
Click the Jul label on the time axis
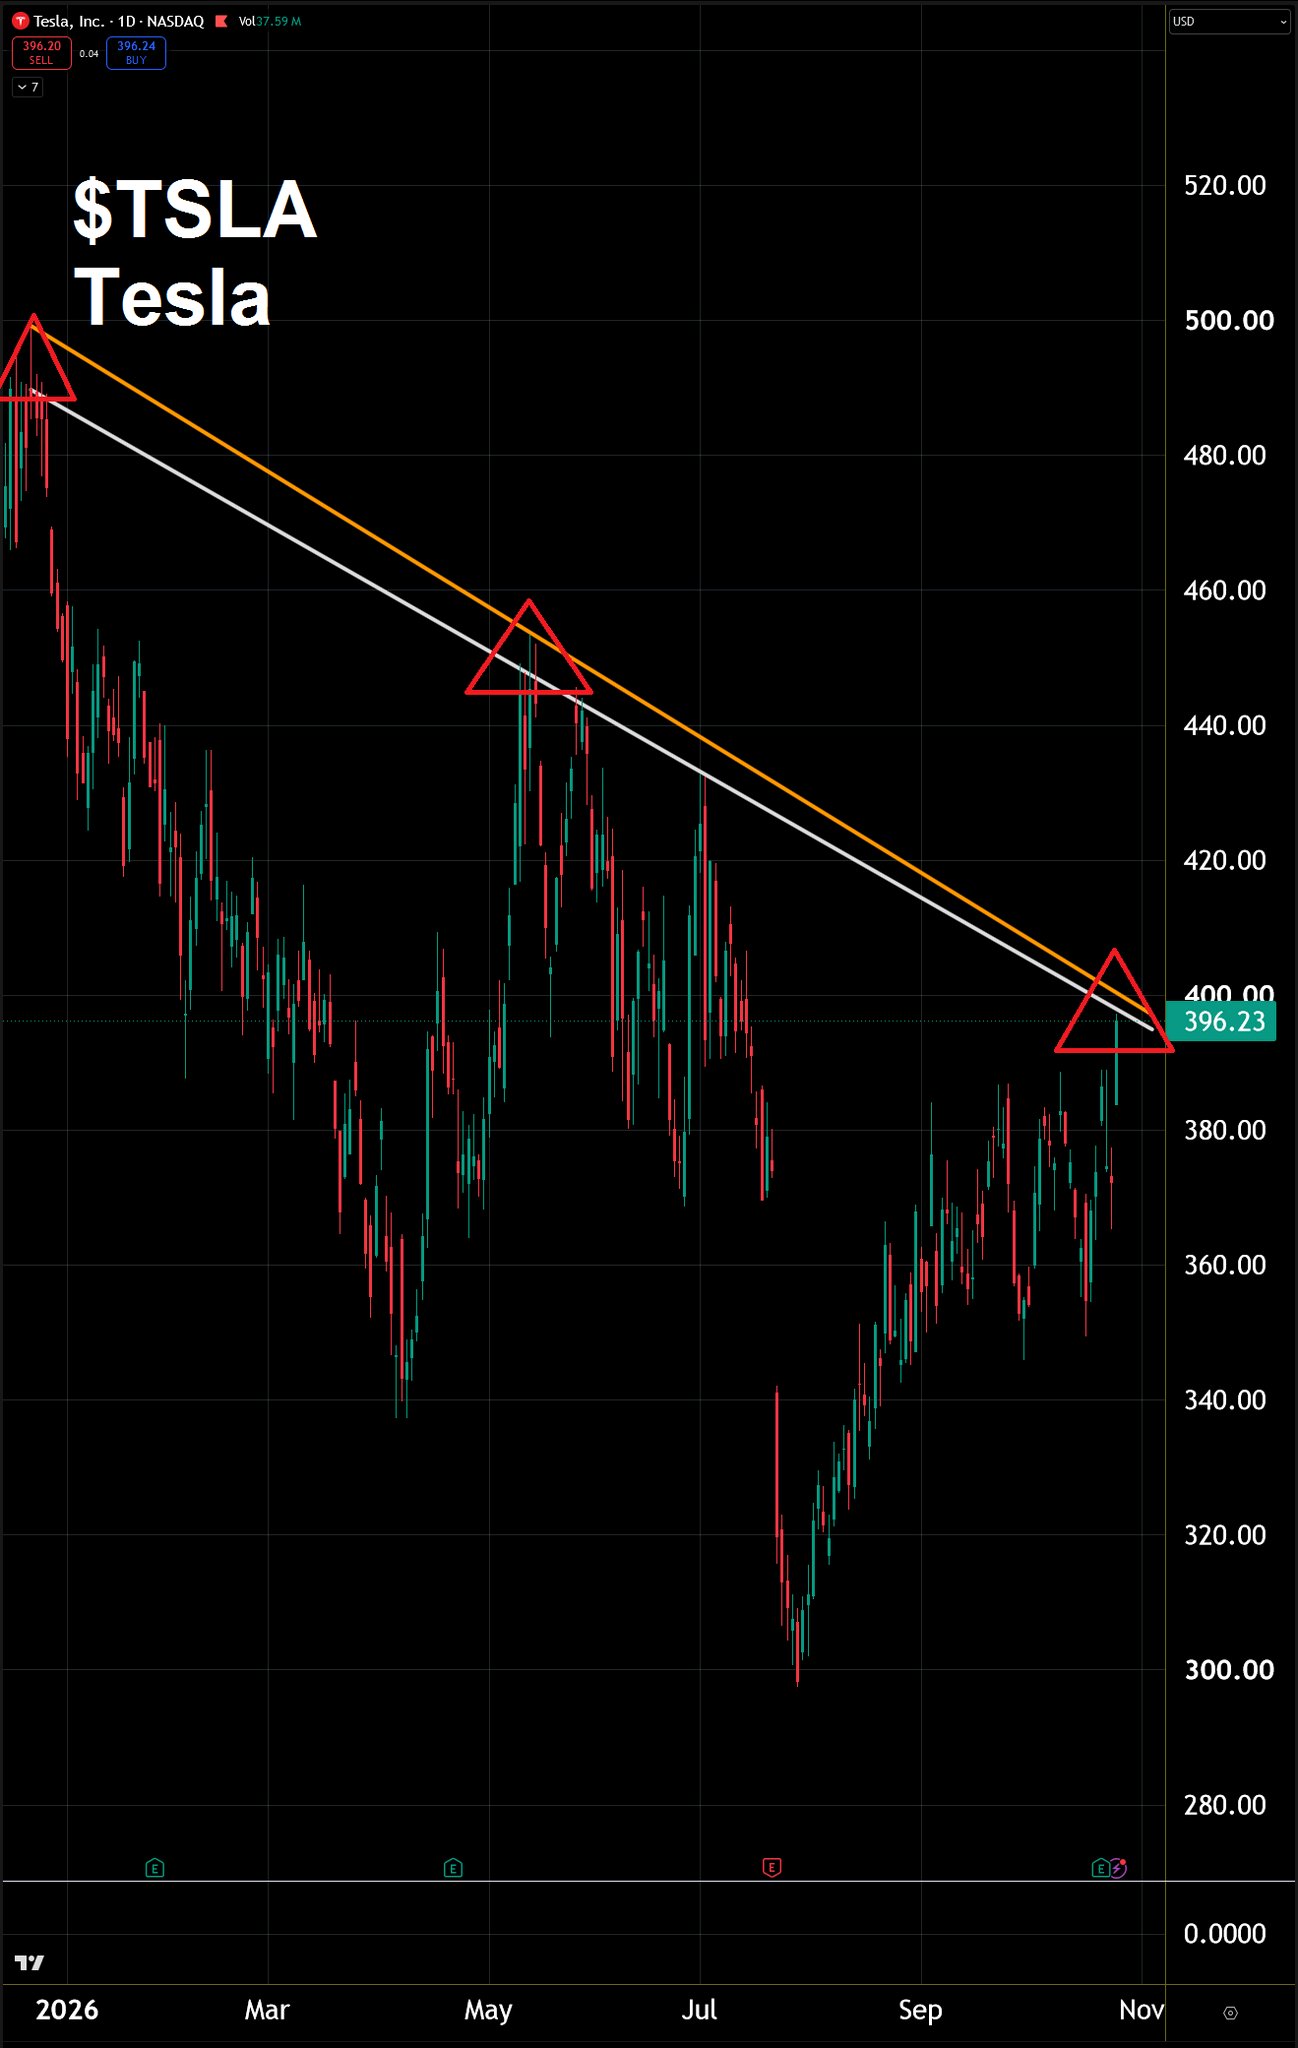click(699, 2011)
